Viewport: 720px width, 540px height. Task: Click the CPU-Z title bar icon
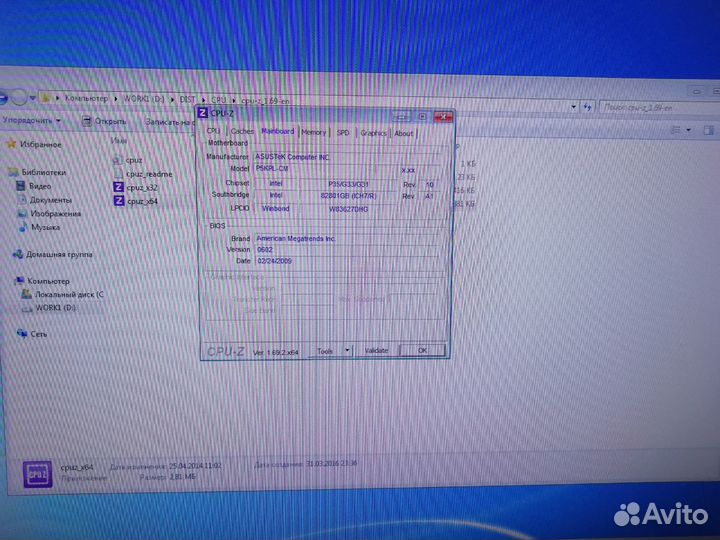pos(202,112)
